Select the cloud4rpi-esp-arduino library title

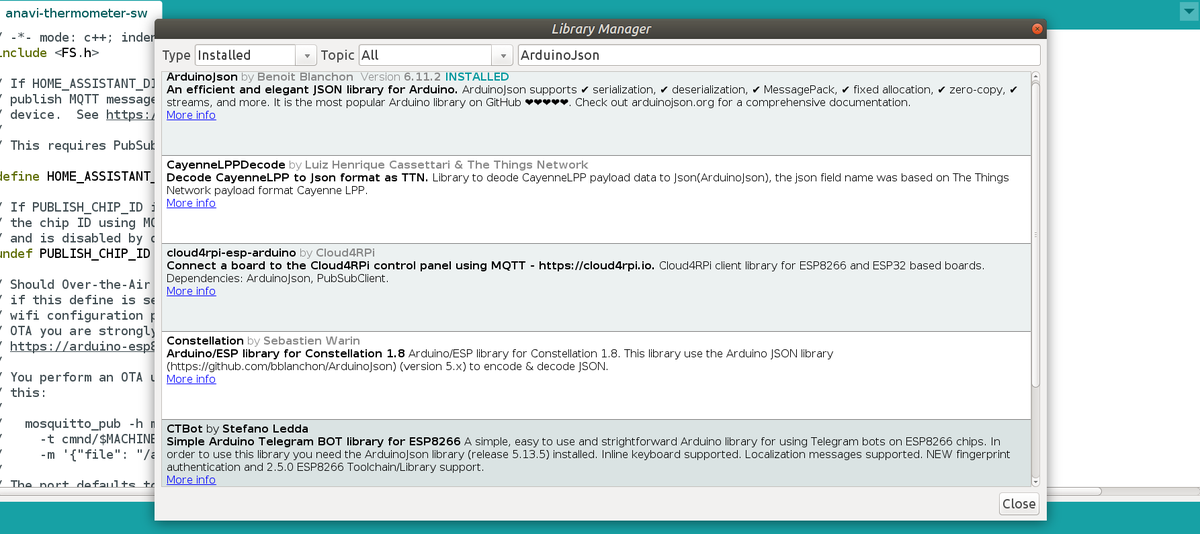[231, 253]
